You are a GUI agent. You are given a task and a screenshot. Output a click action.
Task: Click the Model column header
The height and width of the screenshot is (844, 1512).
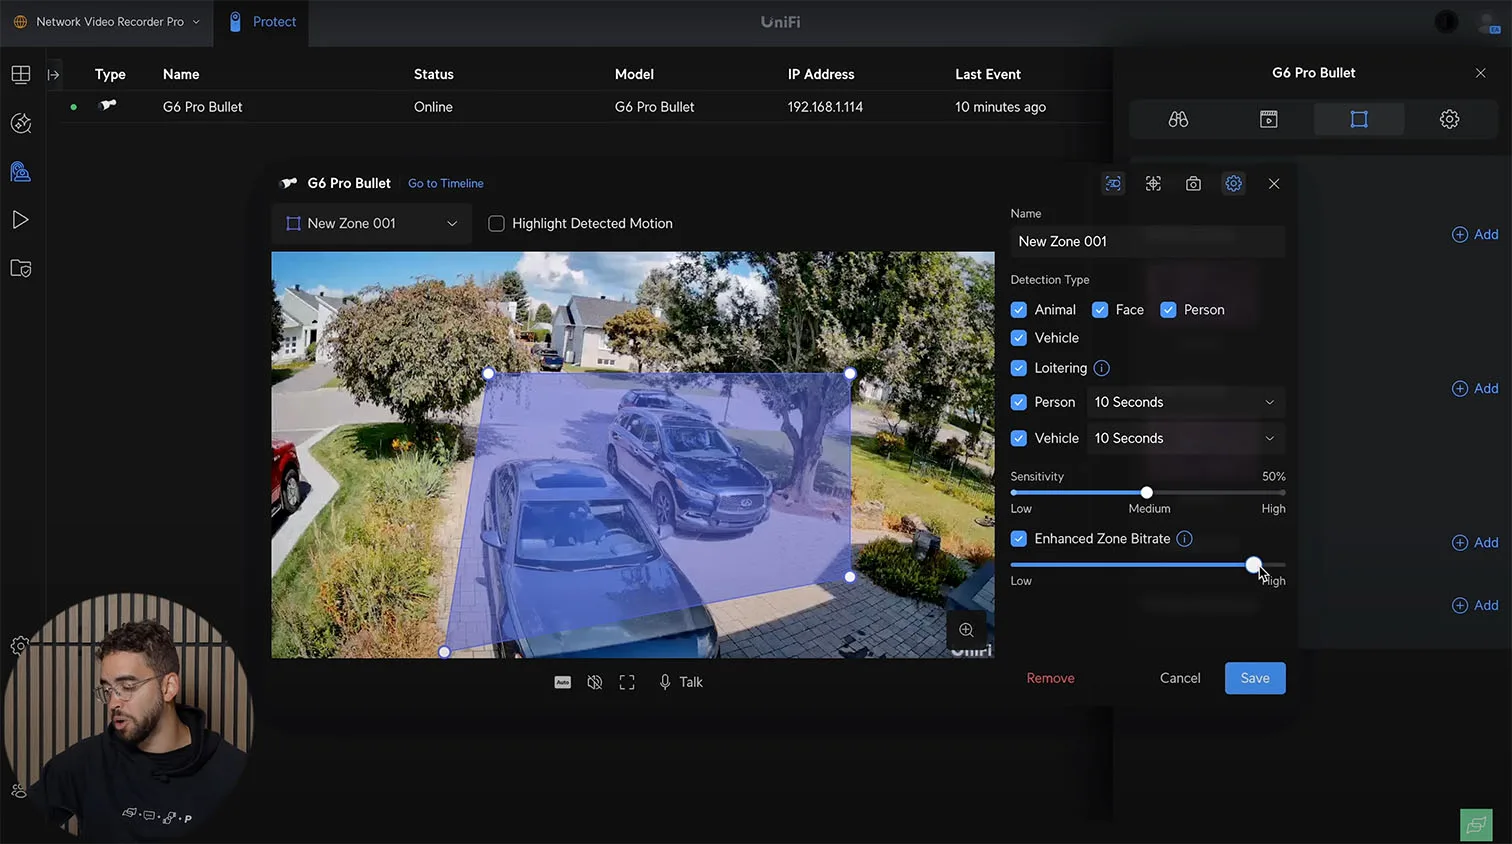634,75
